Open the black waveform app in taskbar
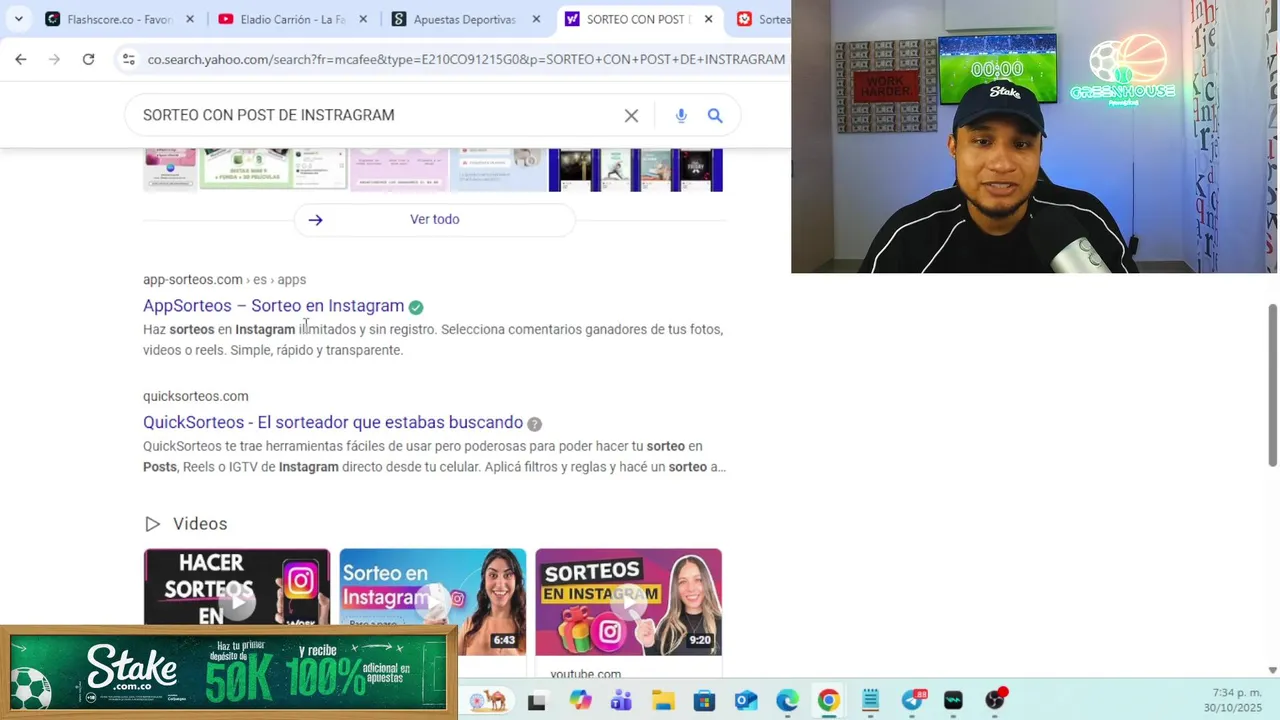1280x720 pixels. (x=953, y=700)
